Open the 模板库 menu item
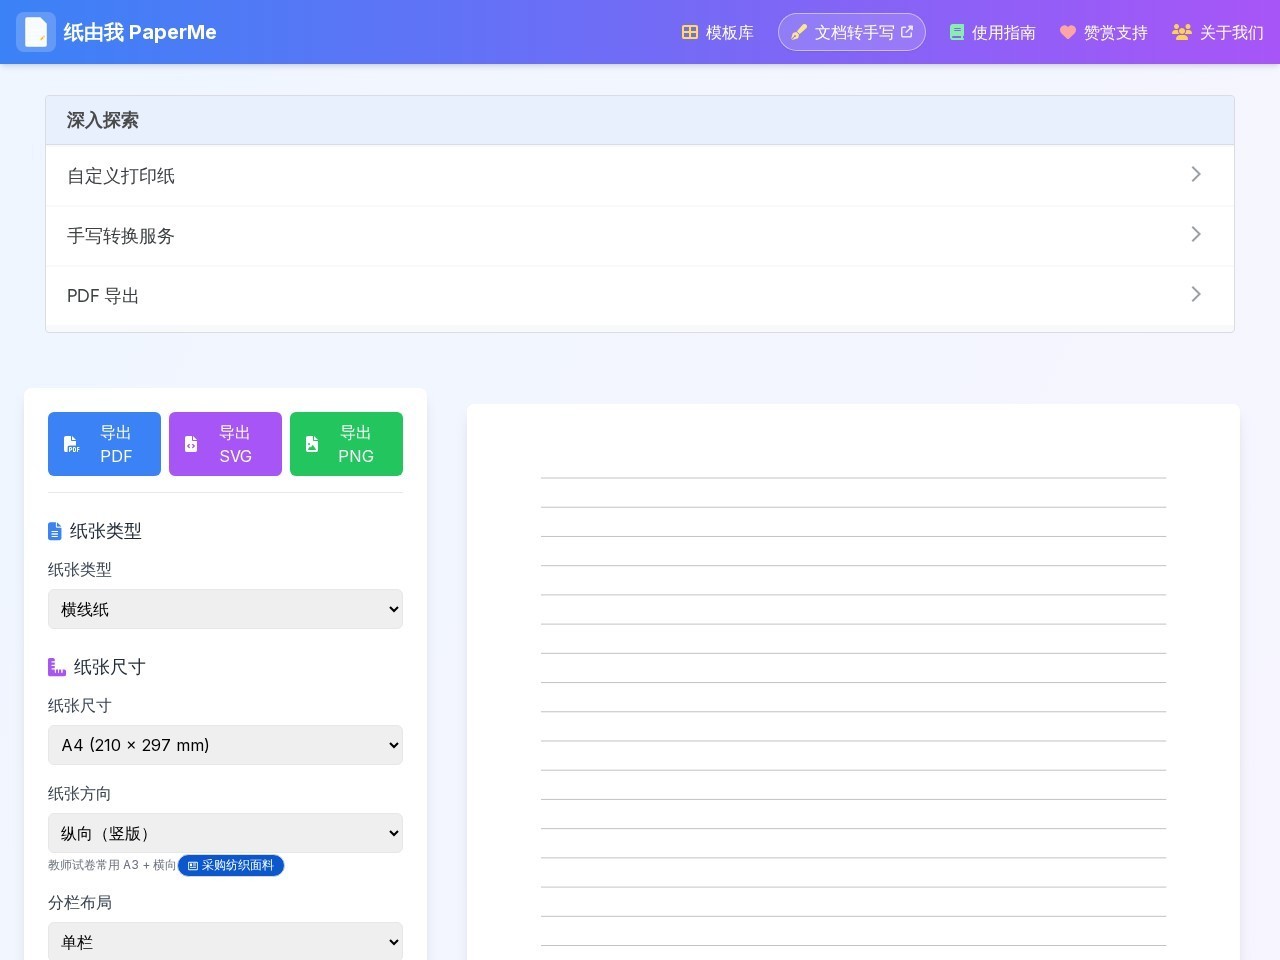 click(718, 32)
